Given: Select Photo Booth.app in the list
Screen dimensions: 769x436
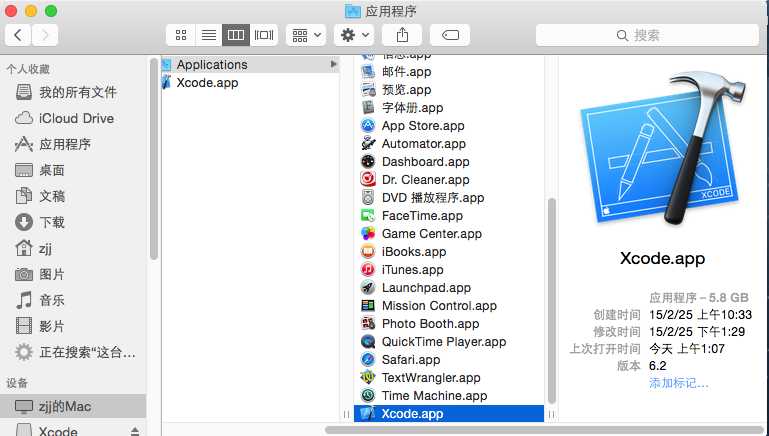Looking at the screenshot, I should pos(449,323).
